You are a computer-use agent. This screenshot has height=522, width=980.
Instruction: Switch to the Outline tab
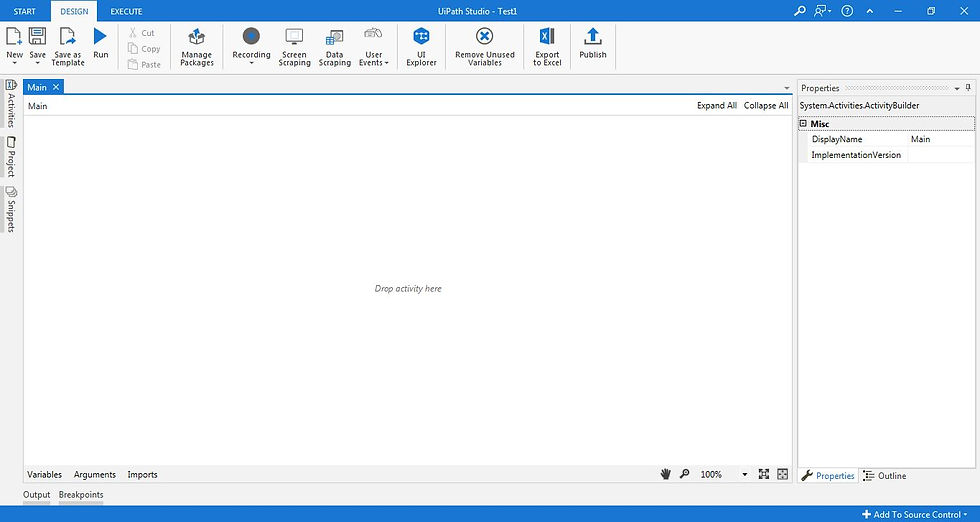[885, 476]
